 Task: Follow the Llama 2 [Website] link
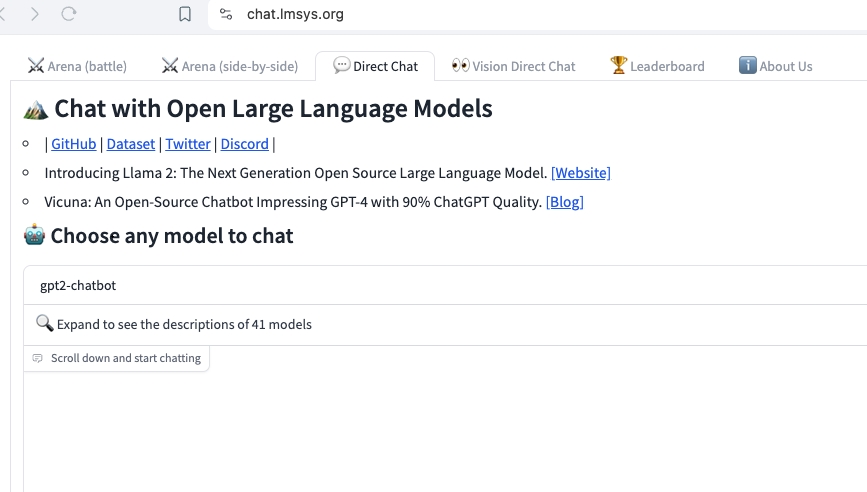[x=580, y=173]
